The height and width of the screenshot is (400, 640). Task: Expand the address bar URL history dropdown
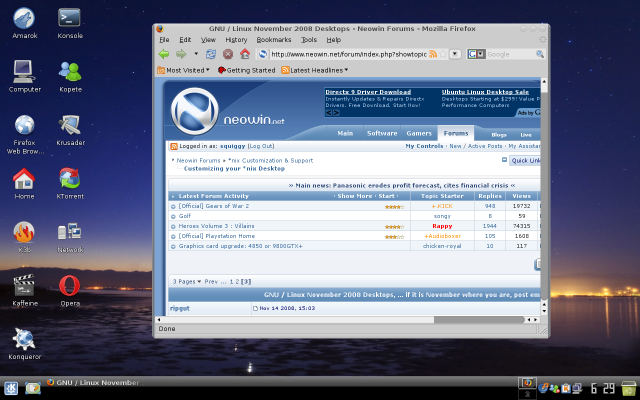point(455,54)
